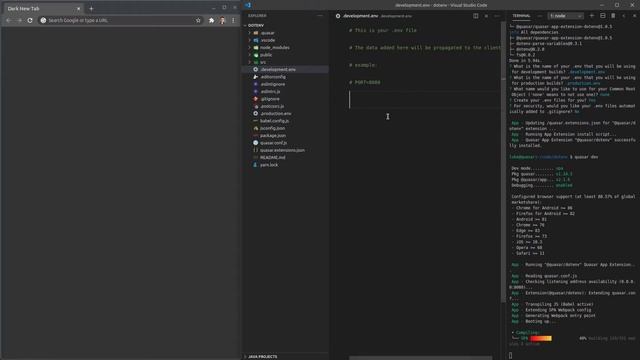Click the '# This is your .env file' line
The width and height of the screenshot is (640, 360).
[x=382, y=31]
